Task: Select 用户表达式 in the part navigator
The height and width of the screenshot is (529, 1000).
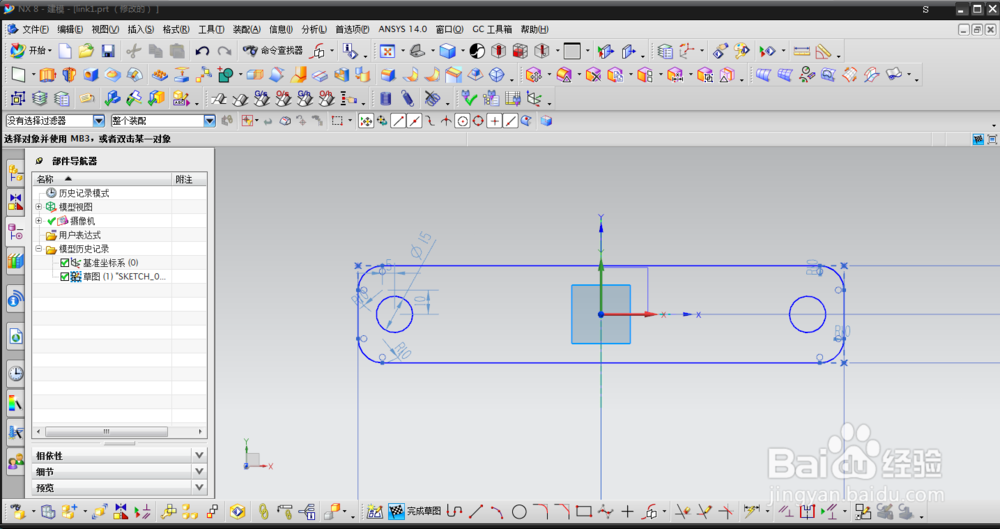Action: pyautogui.click(x=80, y=235)
